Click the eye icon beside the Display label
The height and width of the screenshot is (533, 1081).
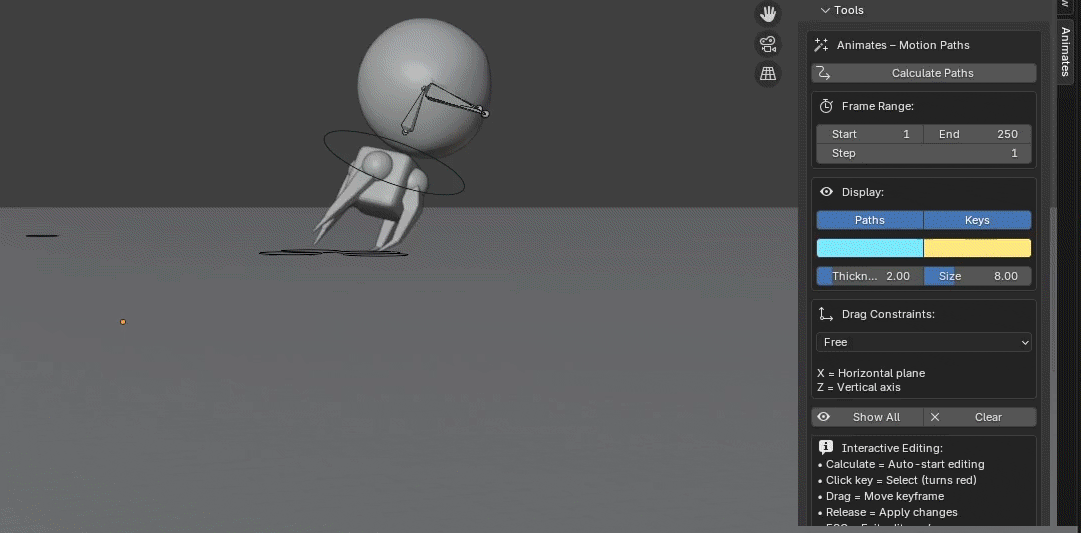tap(826, 192)
